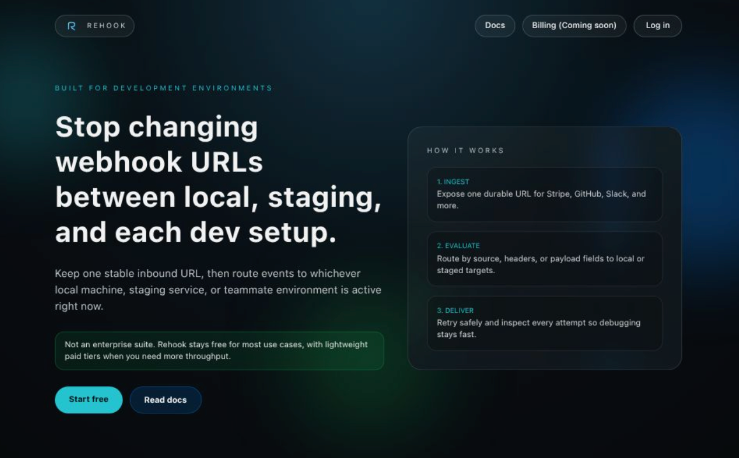Click the Start free button
This screenshot has width=739, height=458.
[88, 400]
